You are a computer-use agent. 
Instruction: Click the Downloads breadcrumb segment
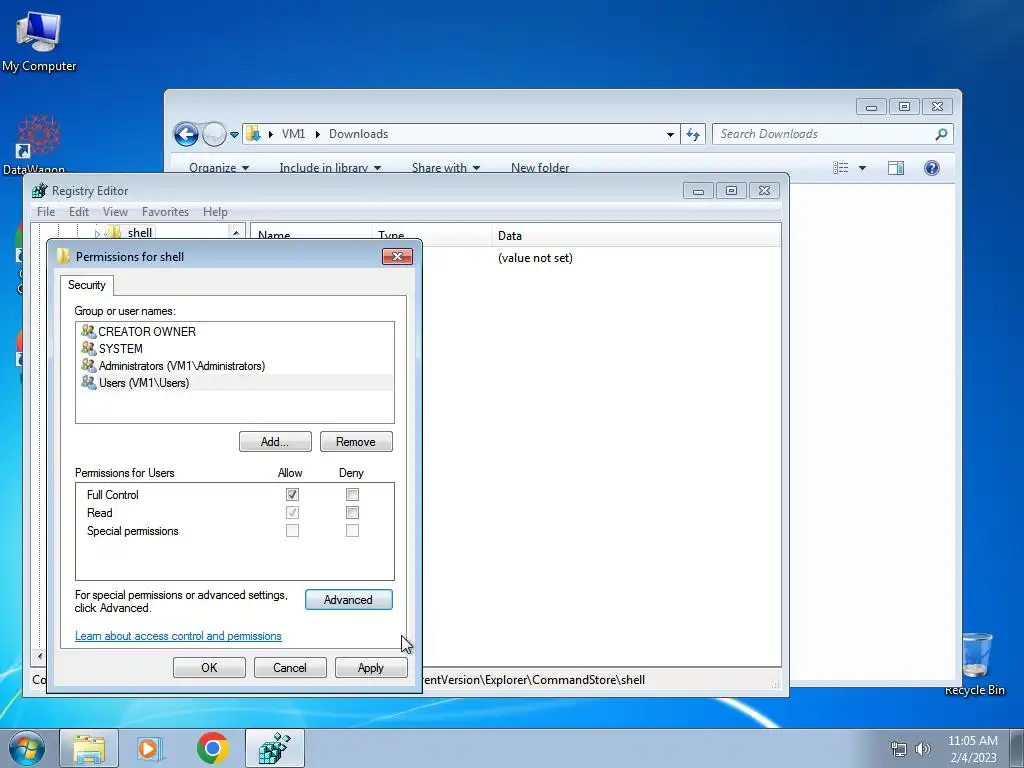[x=359, y=134]
